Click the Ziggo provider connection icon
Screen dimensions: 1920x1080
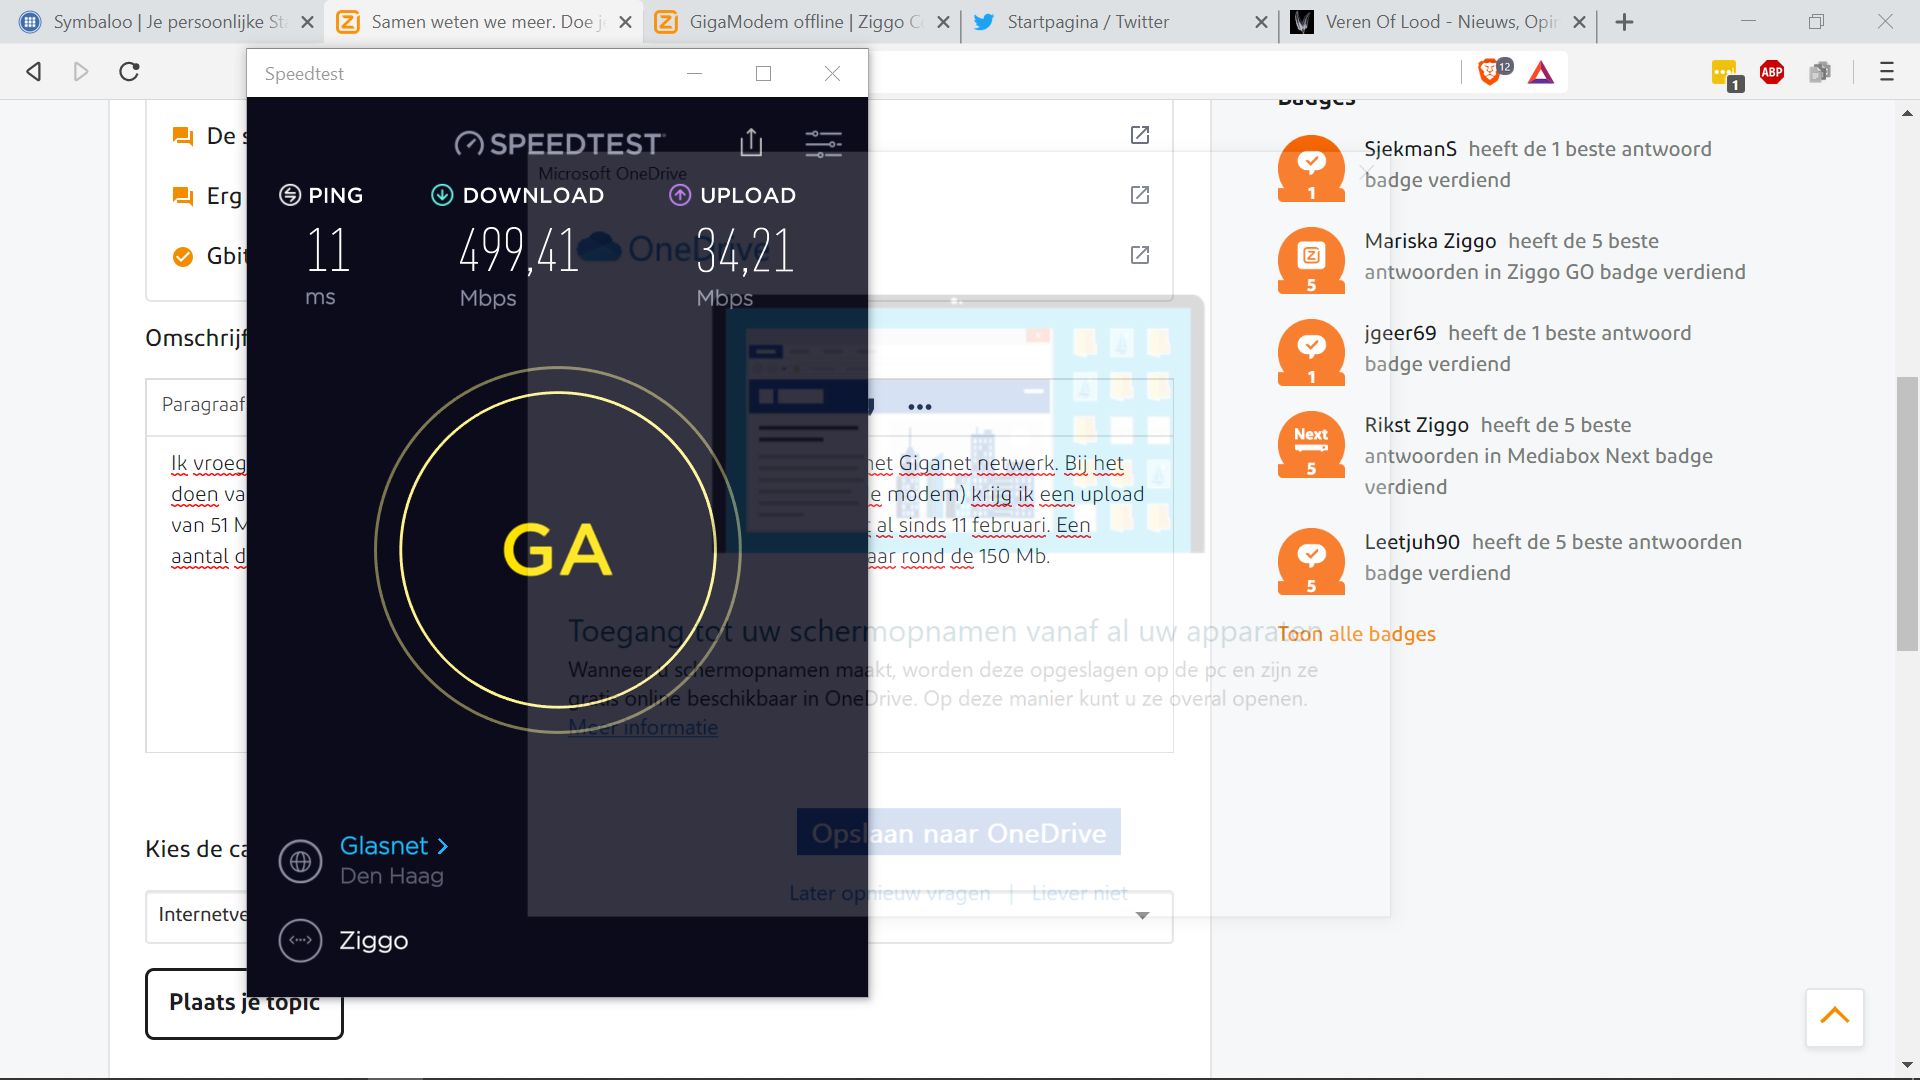300,940
